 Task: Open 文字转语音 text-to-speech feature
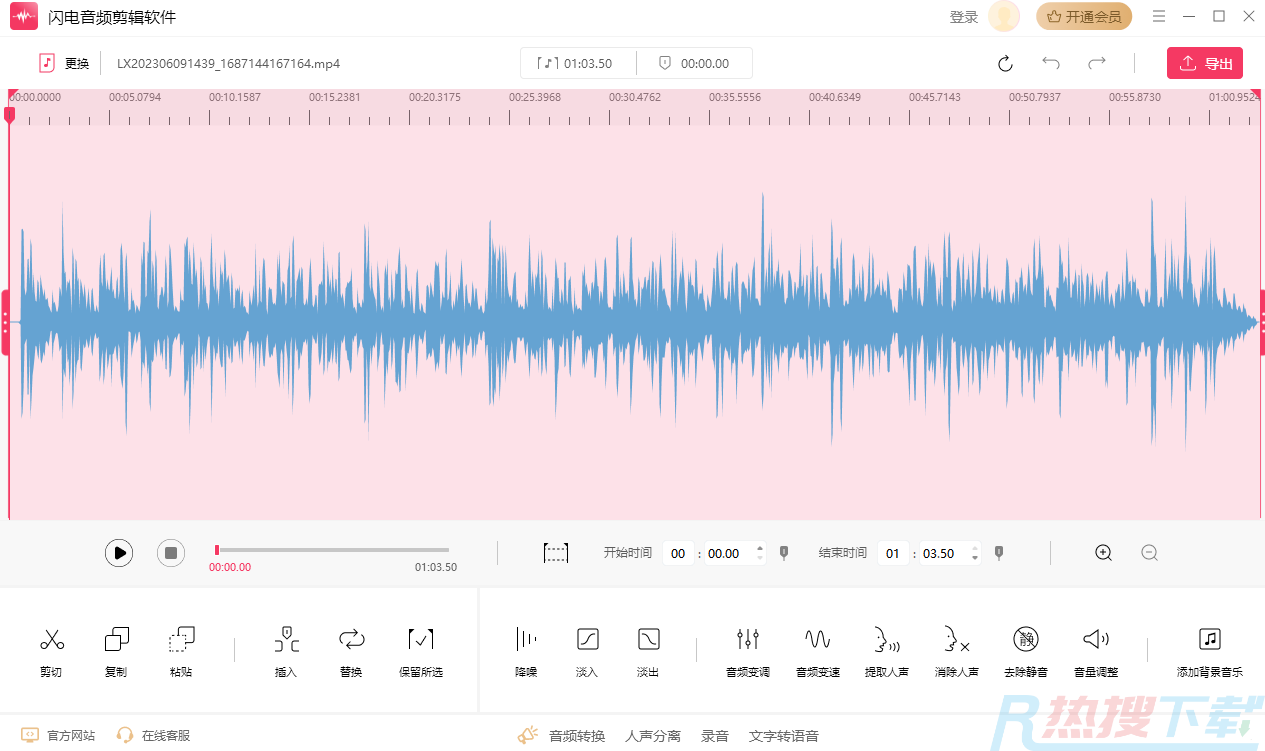(x=784, y=736)
